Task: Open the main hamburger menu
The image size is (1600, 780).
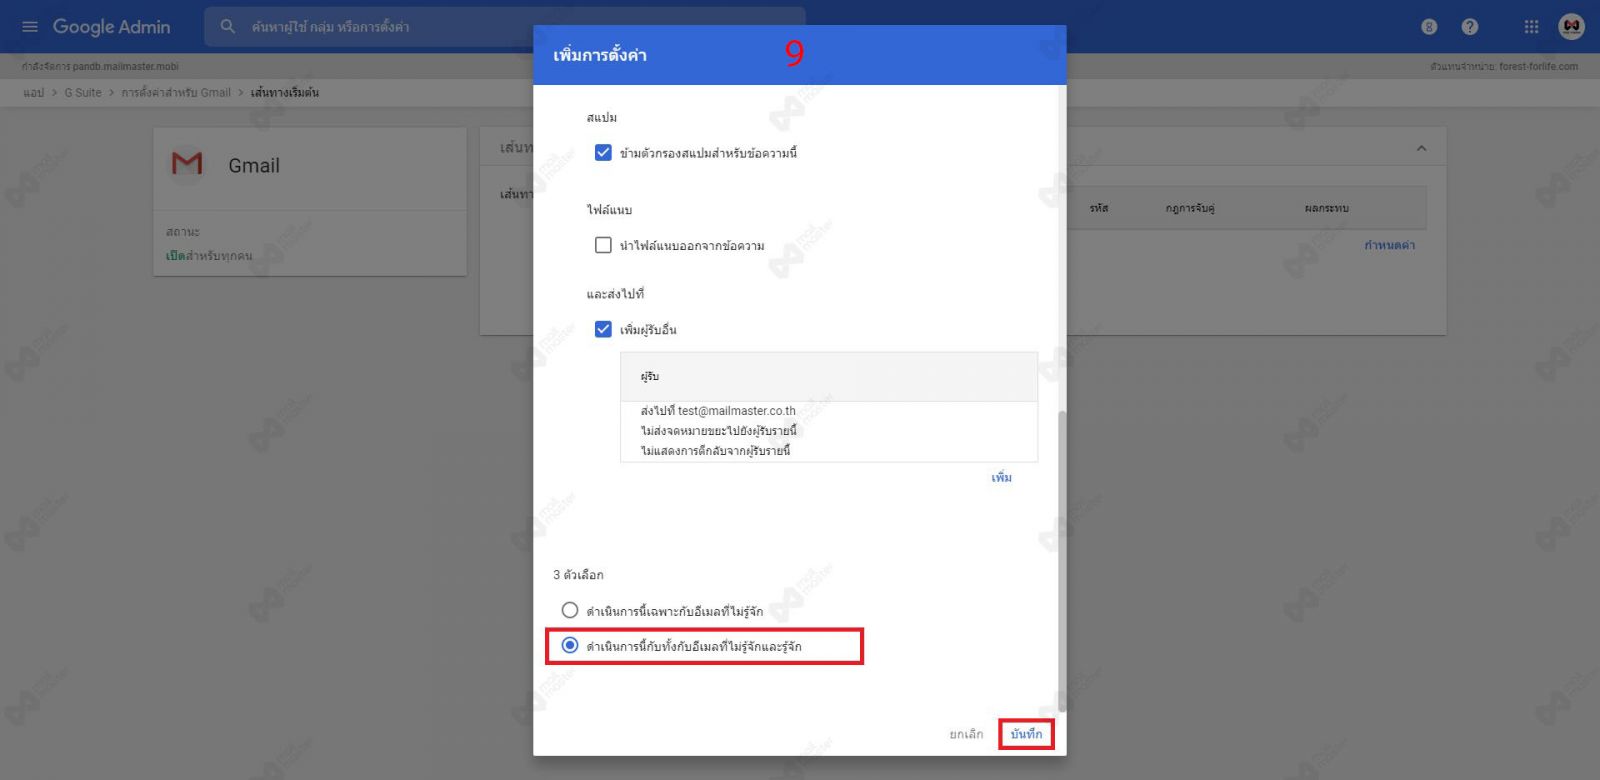Action: click(30, 27)
